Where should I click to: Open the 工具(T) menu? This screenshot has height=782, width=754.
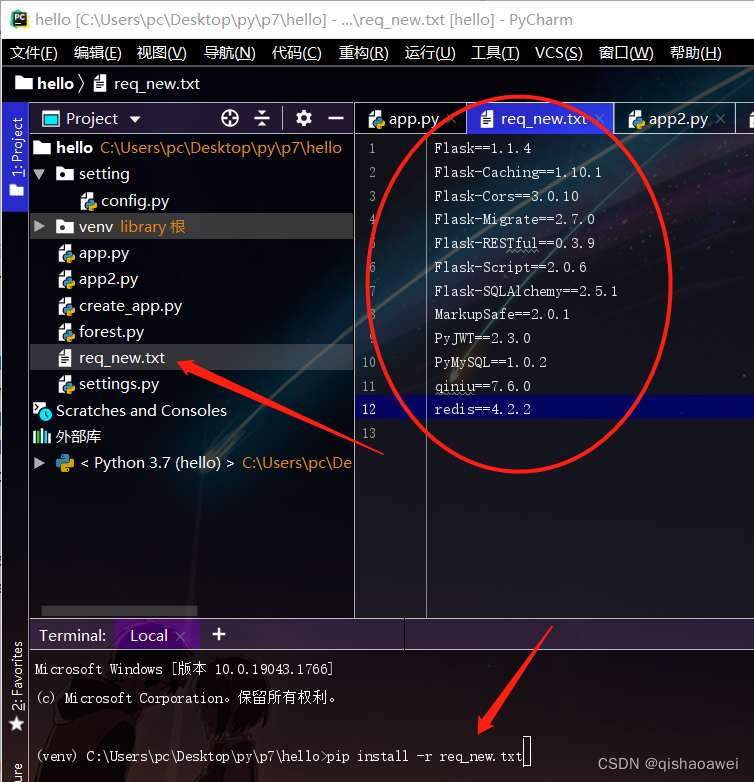click(x=495, y=53)
